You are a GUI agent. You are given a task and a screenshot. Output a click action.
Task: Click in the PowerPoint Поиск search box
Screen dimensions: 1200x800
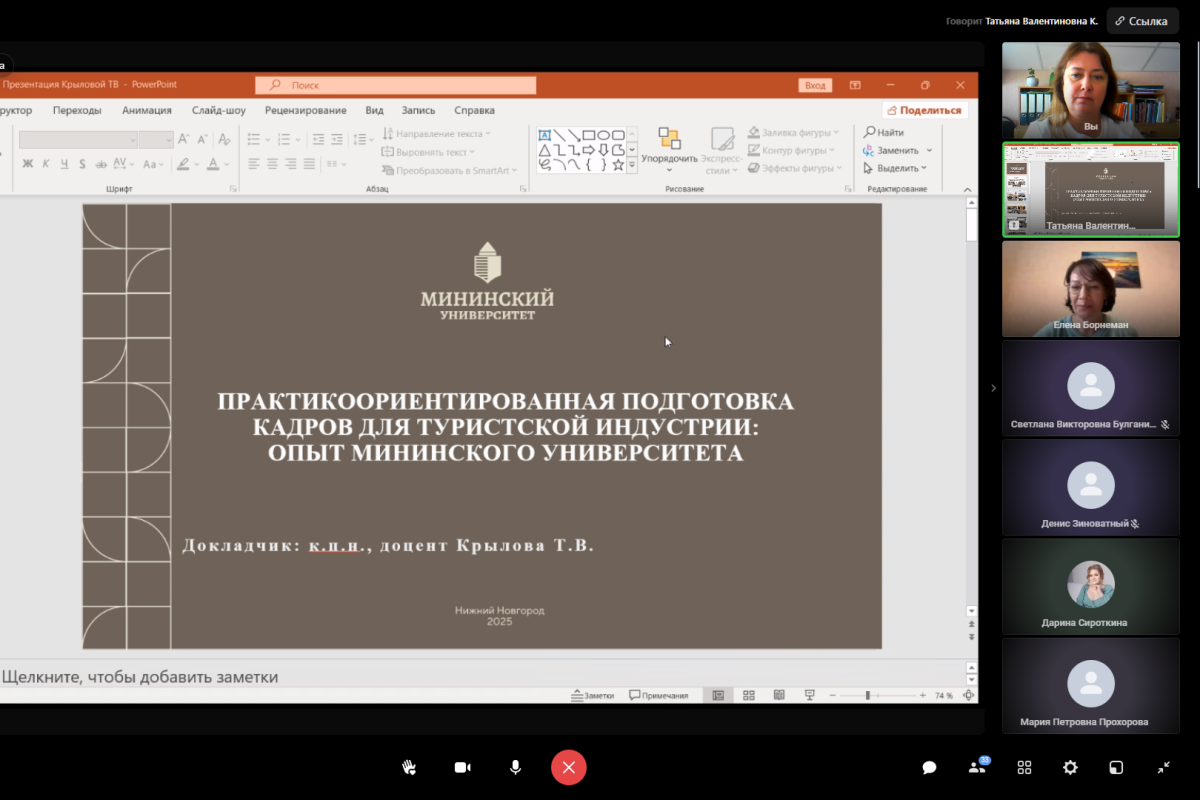point(395,86)
